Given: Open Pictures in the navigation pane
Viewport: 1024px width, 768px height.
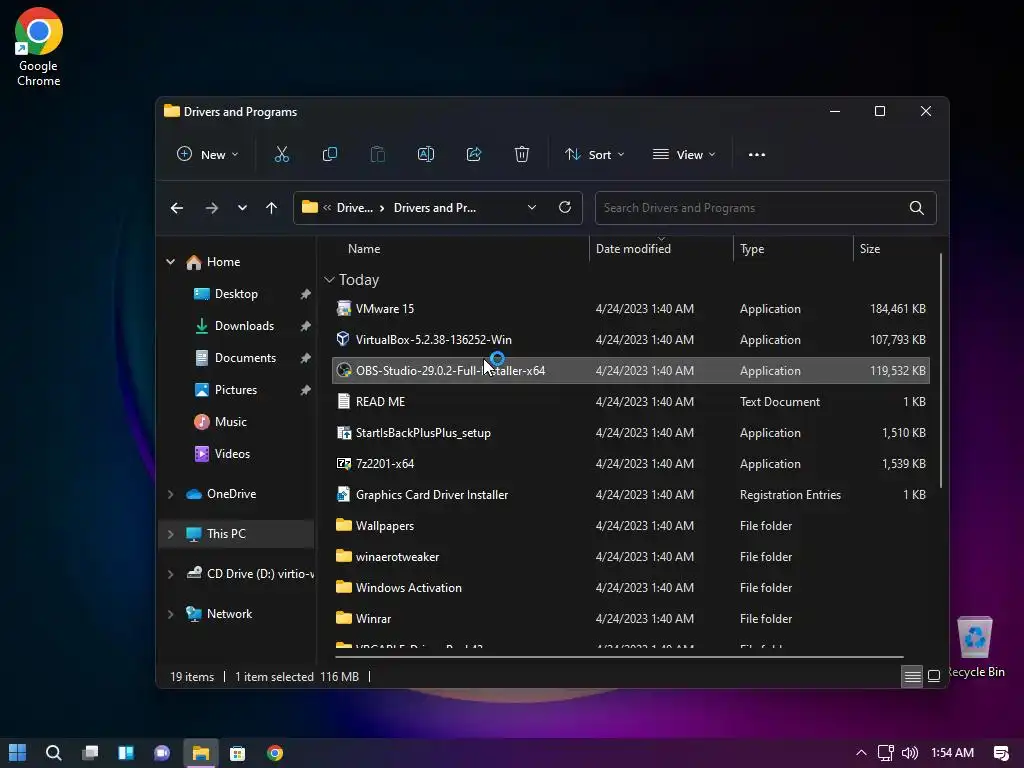Looking at the screenshot, I should (236, 390).
